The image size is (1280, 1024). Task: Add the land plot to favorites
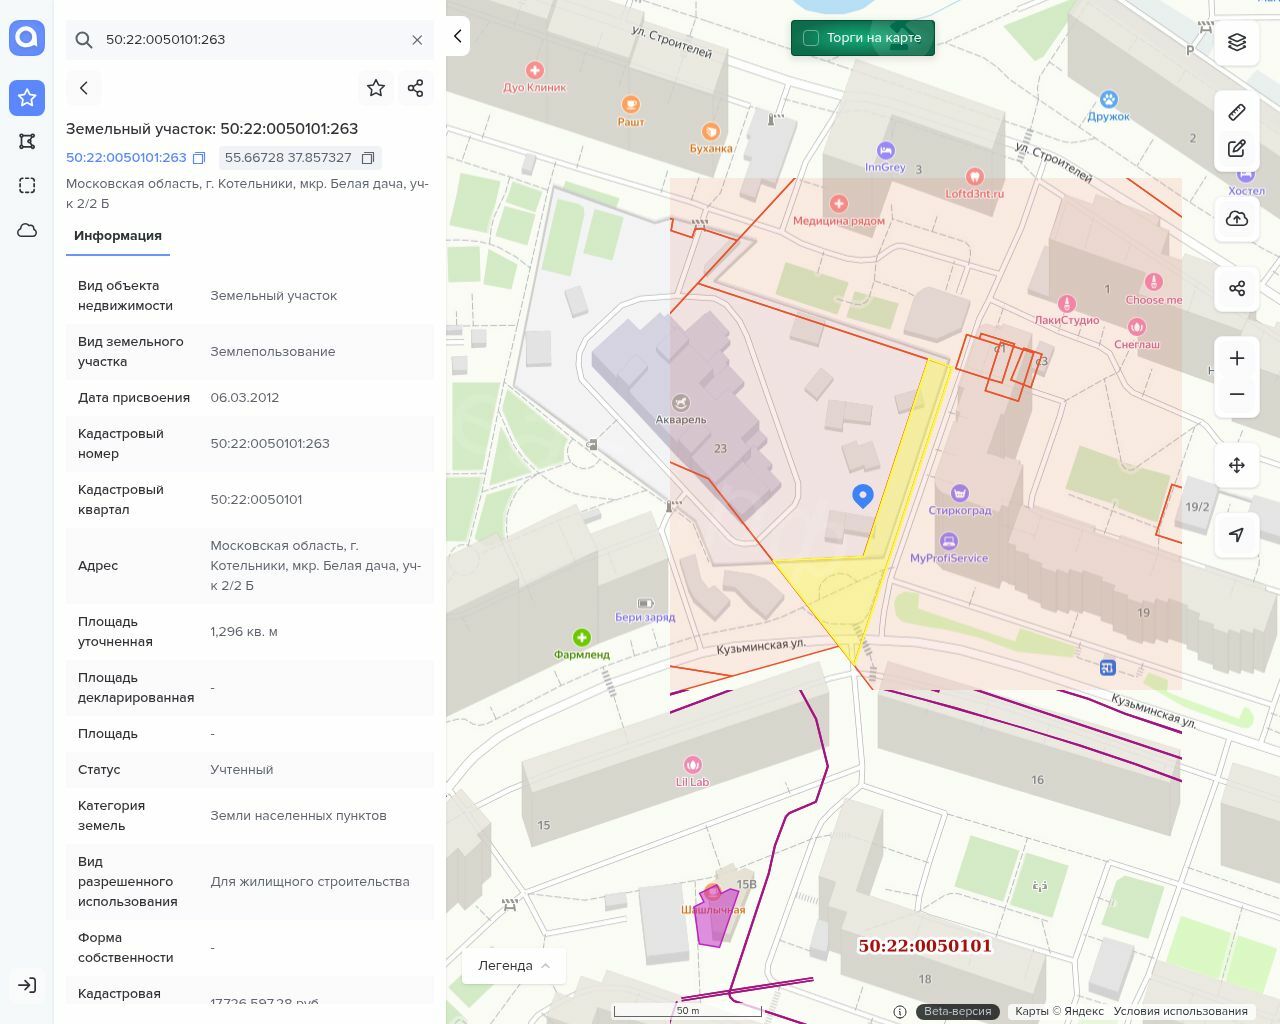point(376,88)
